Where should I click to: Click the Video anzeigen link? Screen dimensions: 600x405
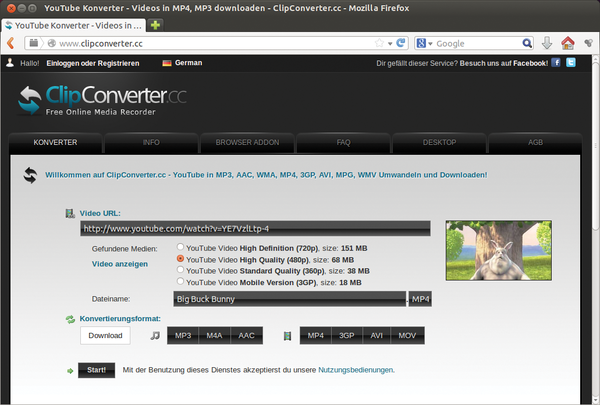[x=120, y=264]
